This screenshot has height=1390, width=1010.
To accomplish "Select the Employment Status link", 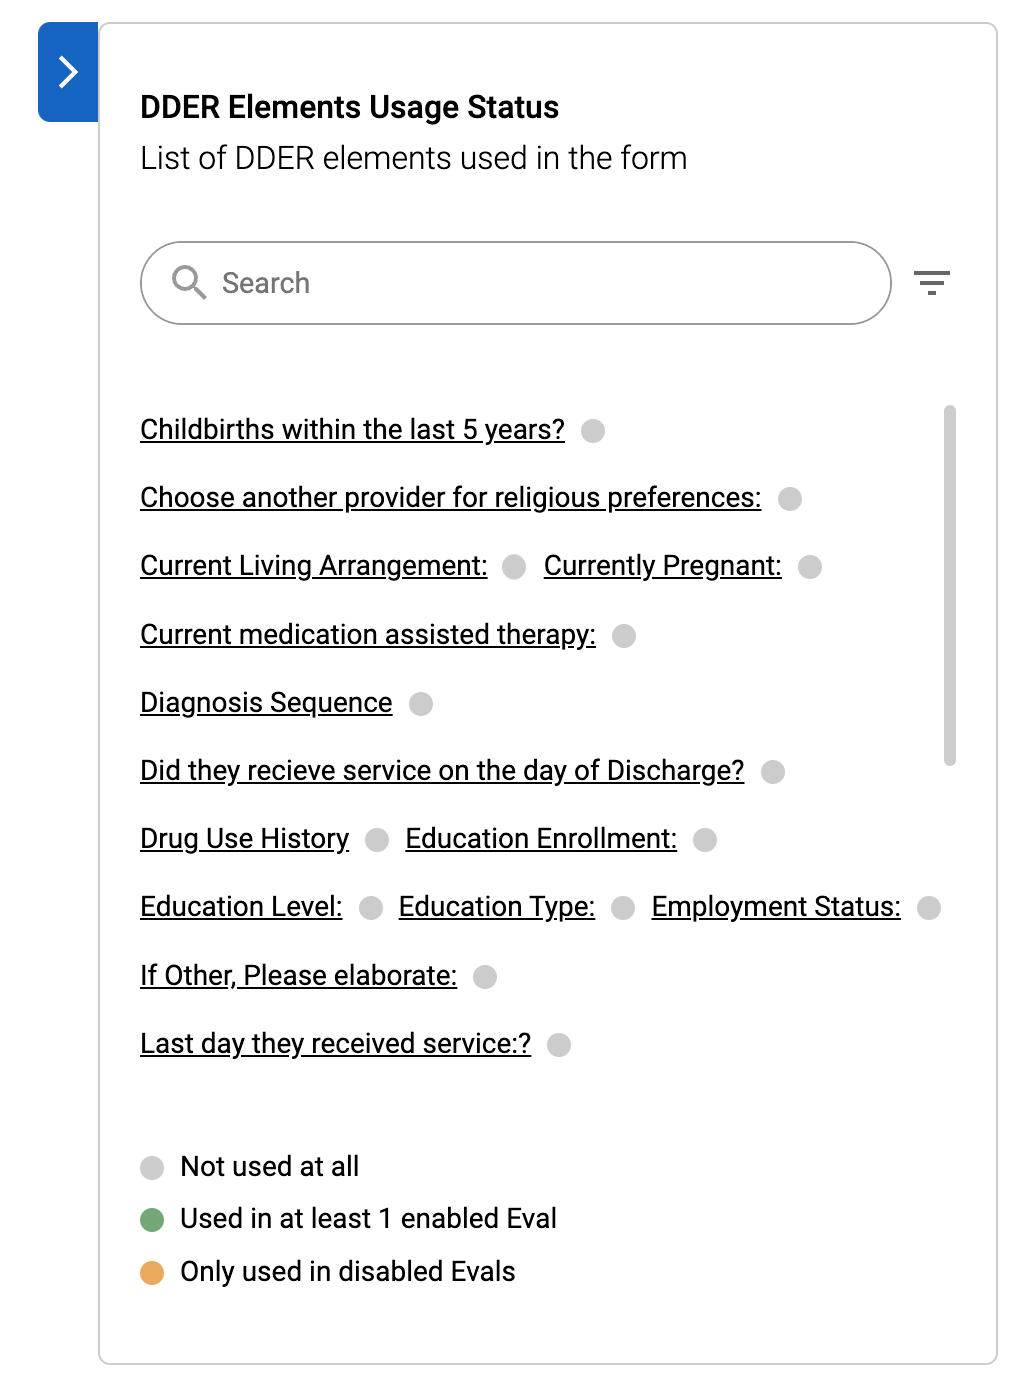I will coord(775,907).
